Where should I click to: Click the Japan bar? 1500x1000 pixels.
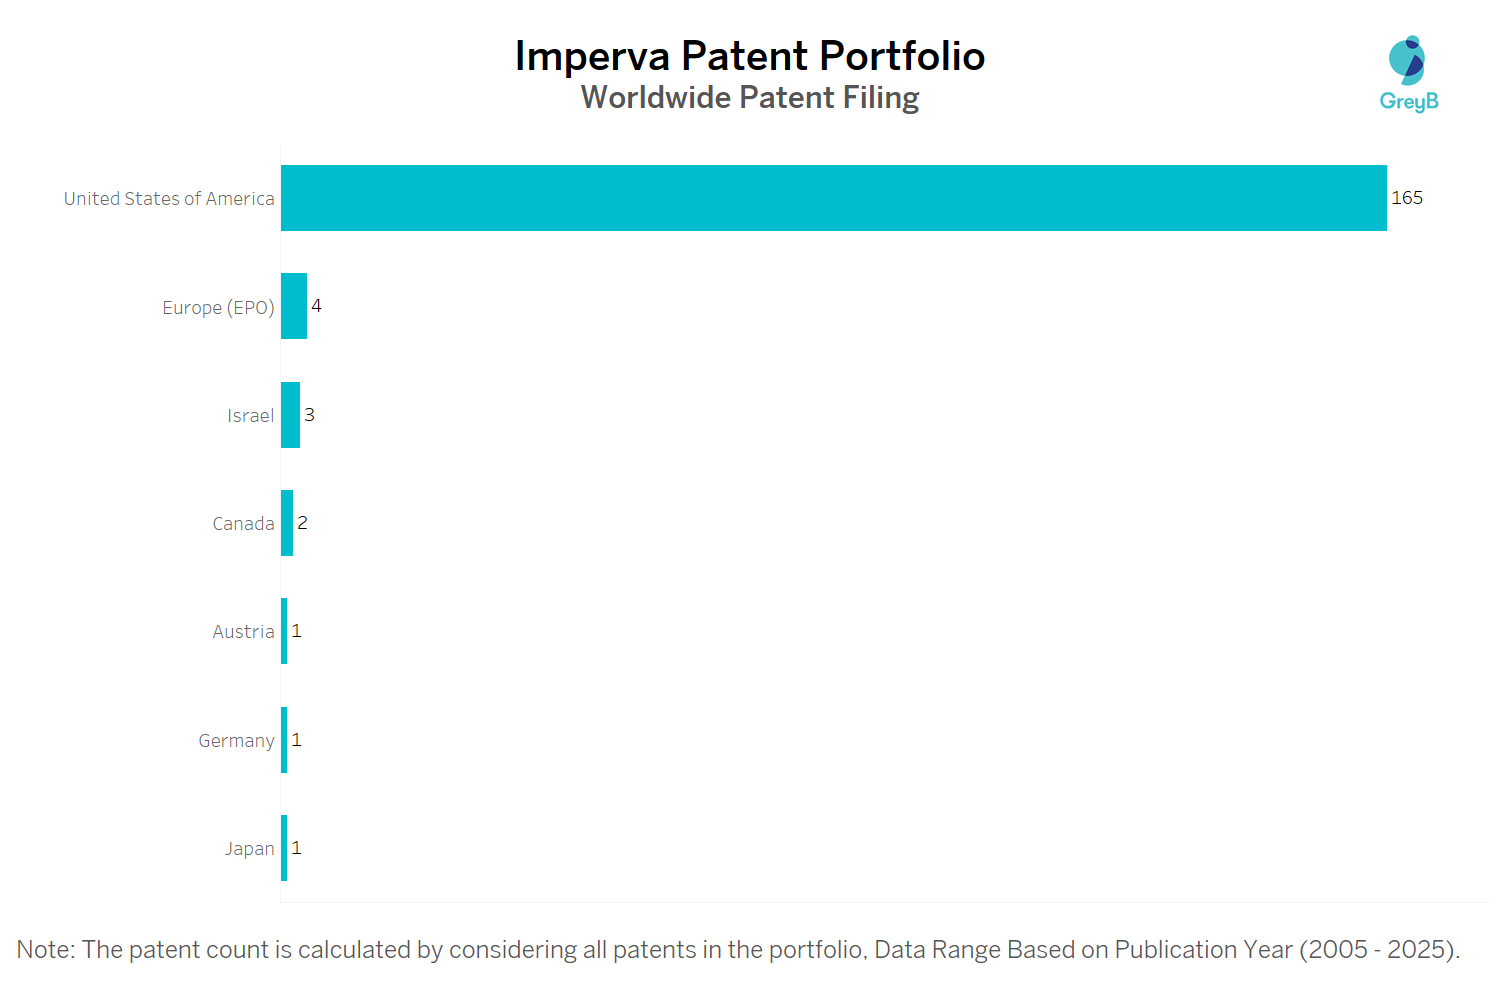coord(284,848)
